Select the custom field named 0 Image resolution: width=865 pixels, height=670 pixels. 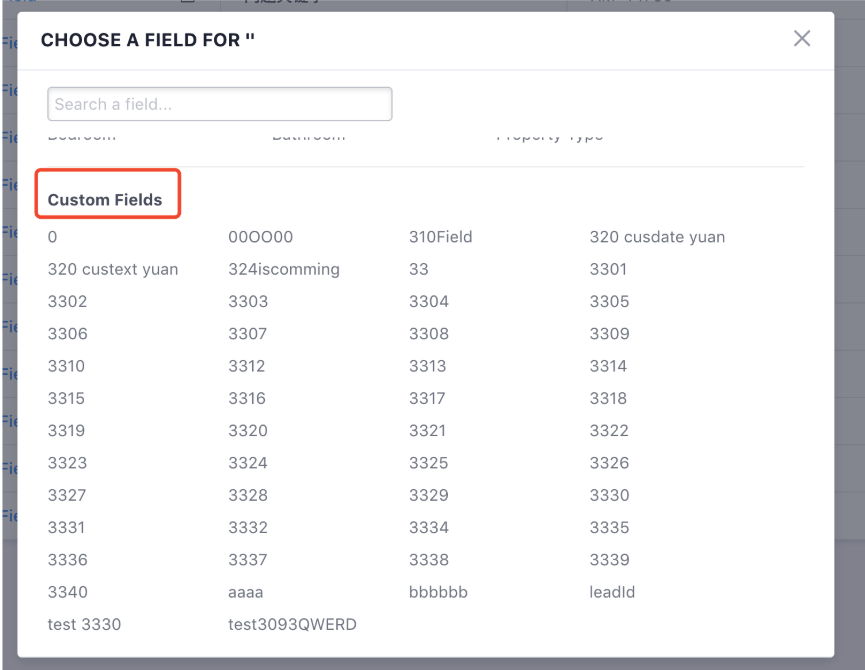(52, 237)
